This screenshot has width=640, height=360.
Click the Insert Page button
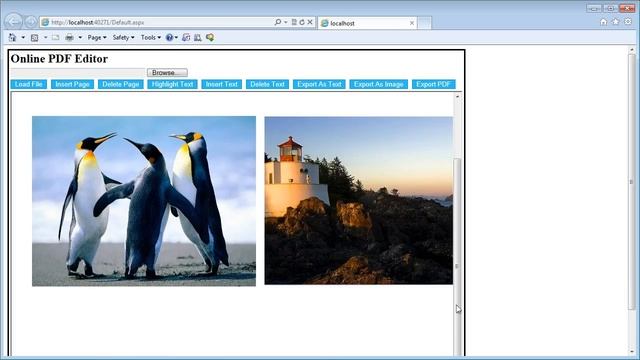click(72, 84)
